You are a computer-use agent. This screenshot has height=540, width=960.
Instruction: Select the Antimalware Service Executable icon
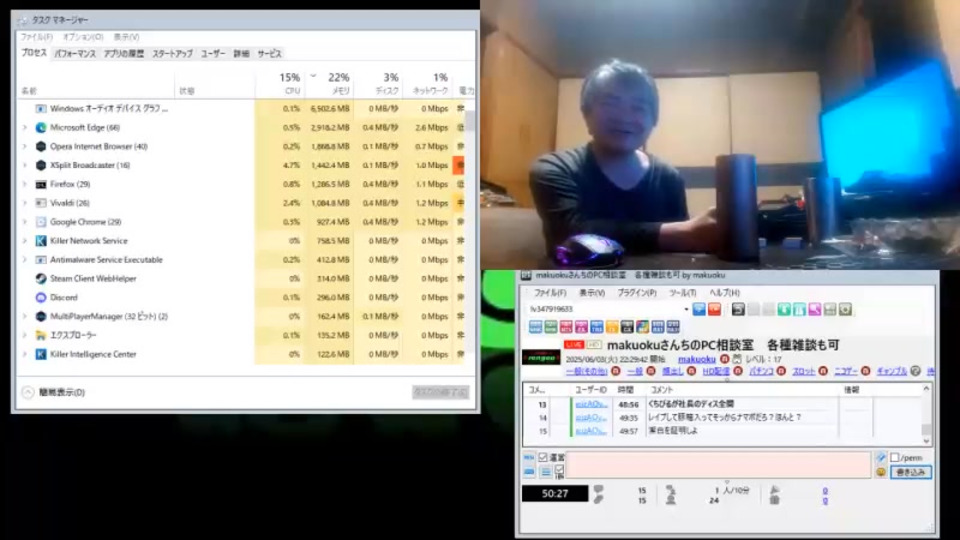(41, 260)
